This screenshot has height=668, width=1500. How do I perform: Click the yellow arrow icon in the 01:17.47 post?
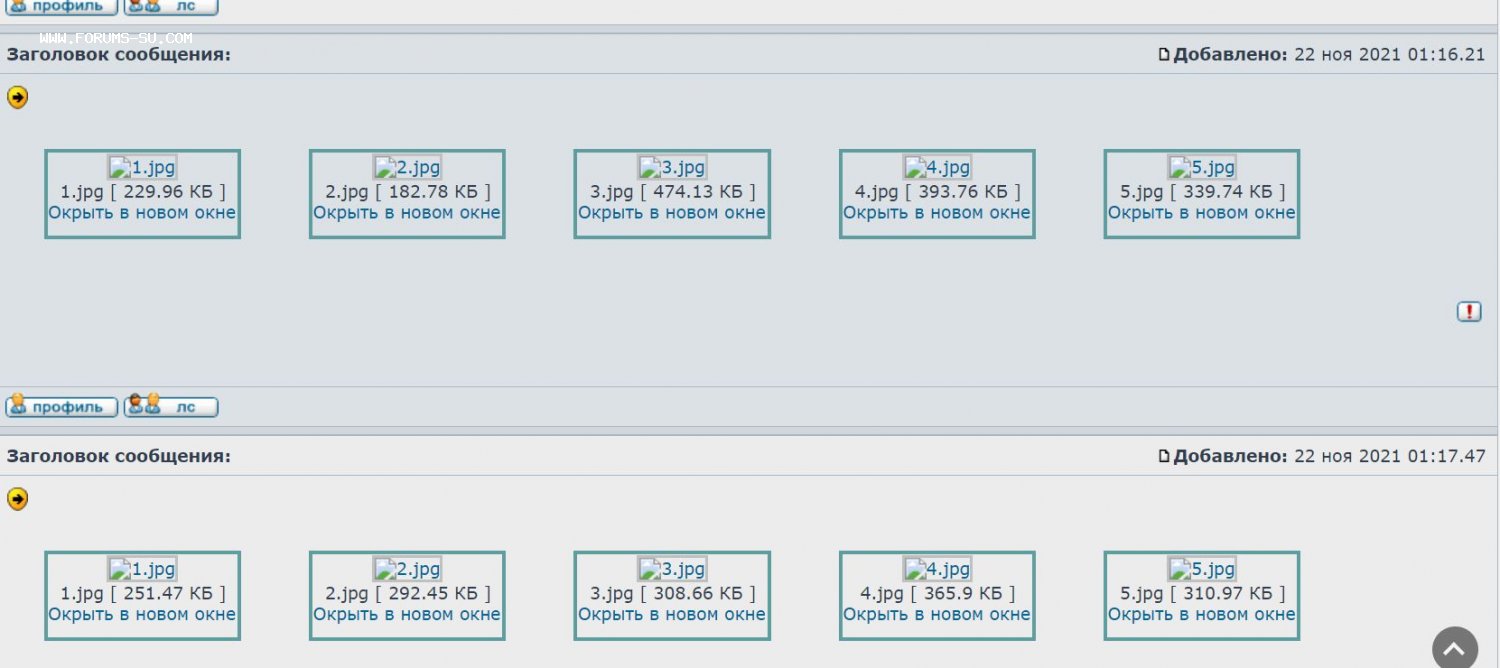(17, 499)
